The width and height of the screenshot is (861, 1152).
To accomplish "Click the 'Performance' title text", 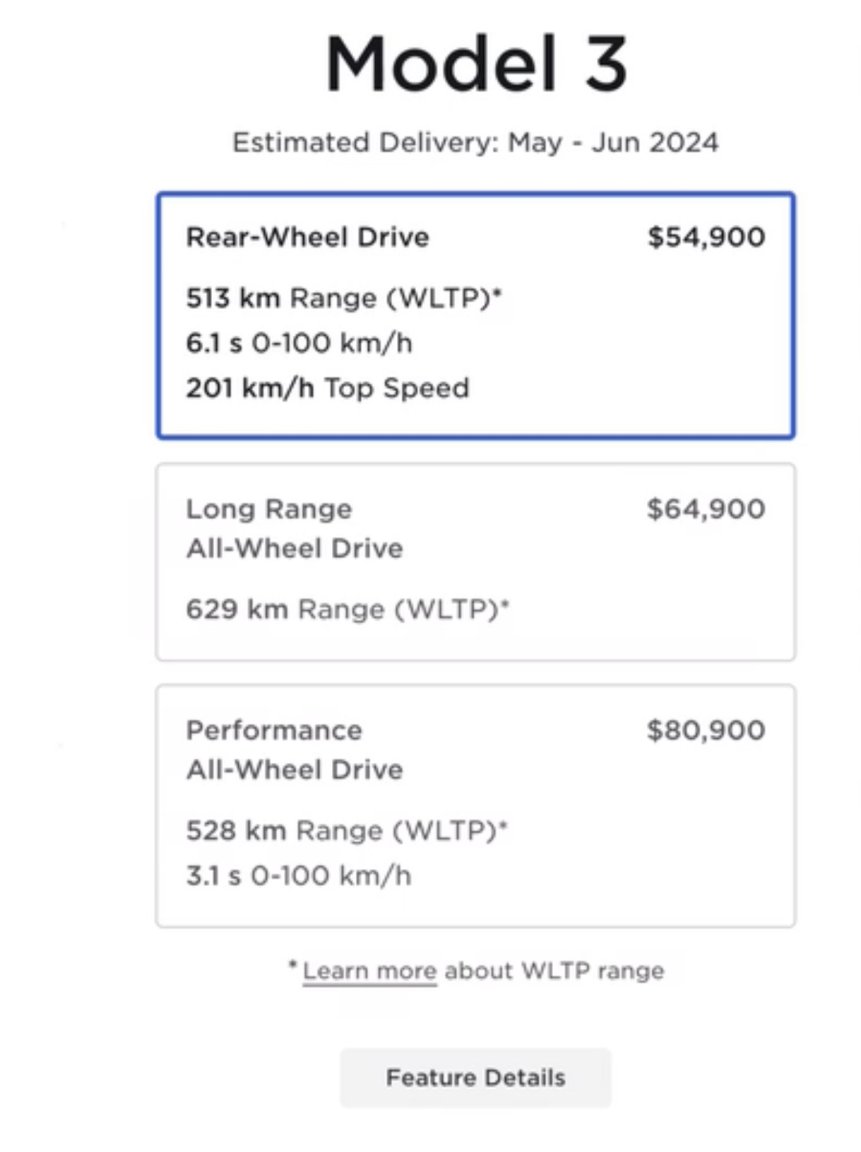I will click(274, 730).
